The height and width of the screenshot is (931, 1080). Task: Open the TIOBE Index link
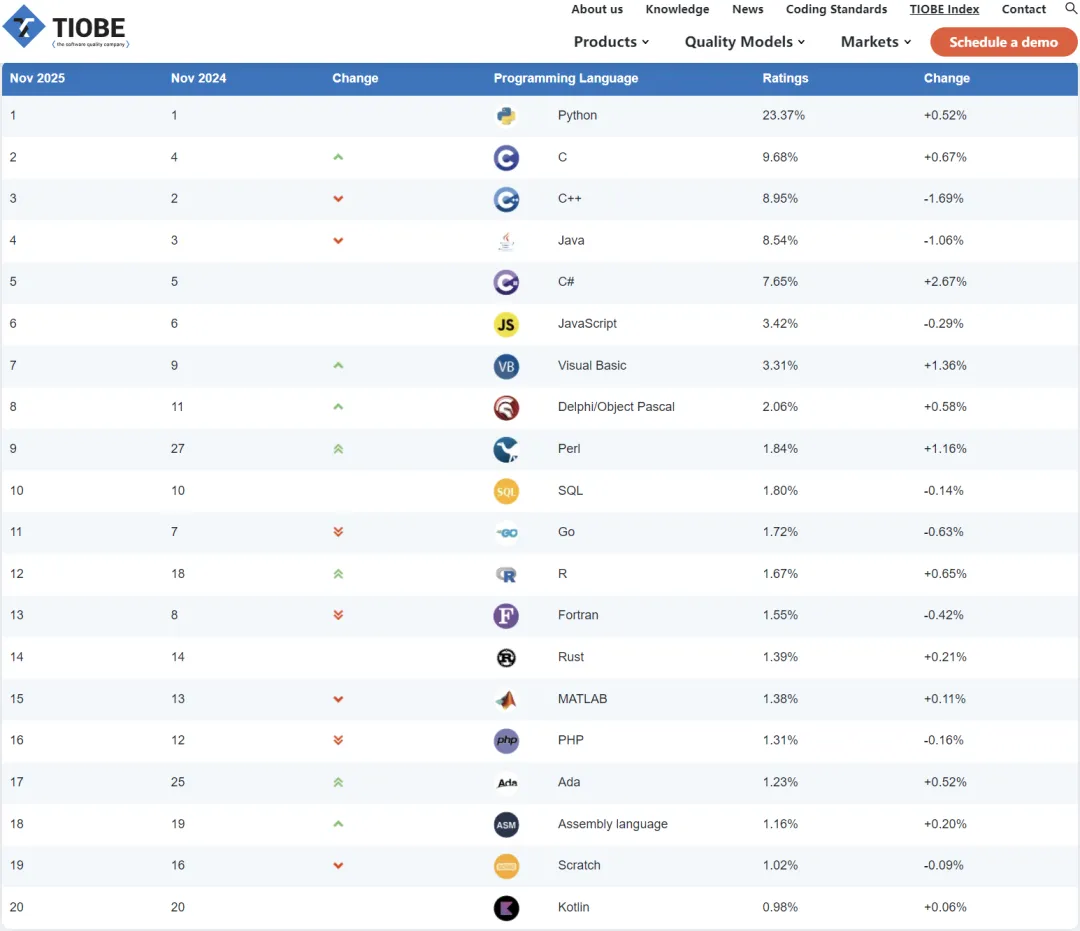click(944, 9)
